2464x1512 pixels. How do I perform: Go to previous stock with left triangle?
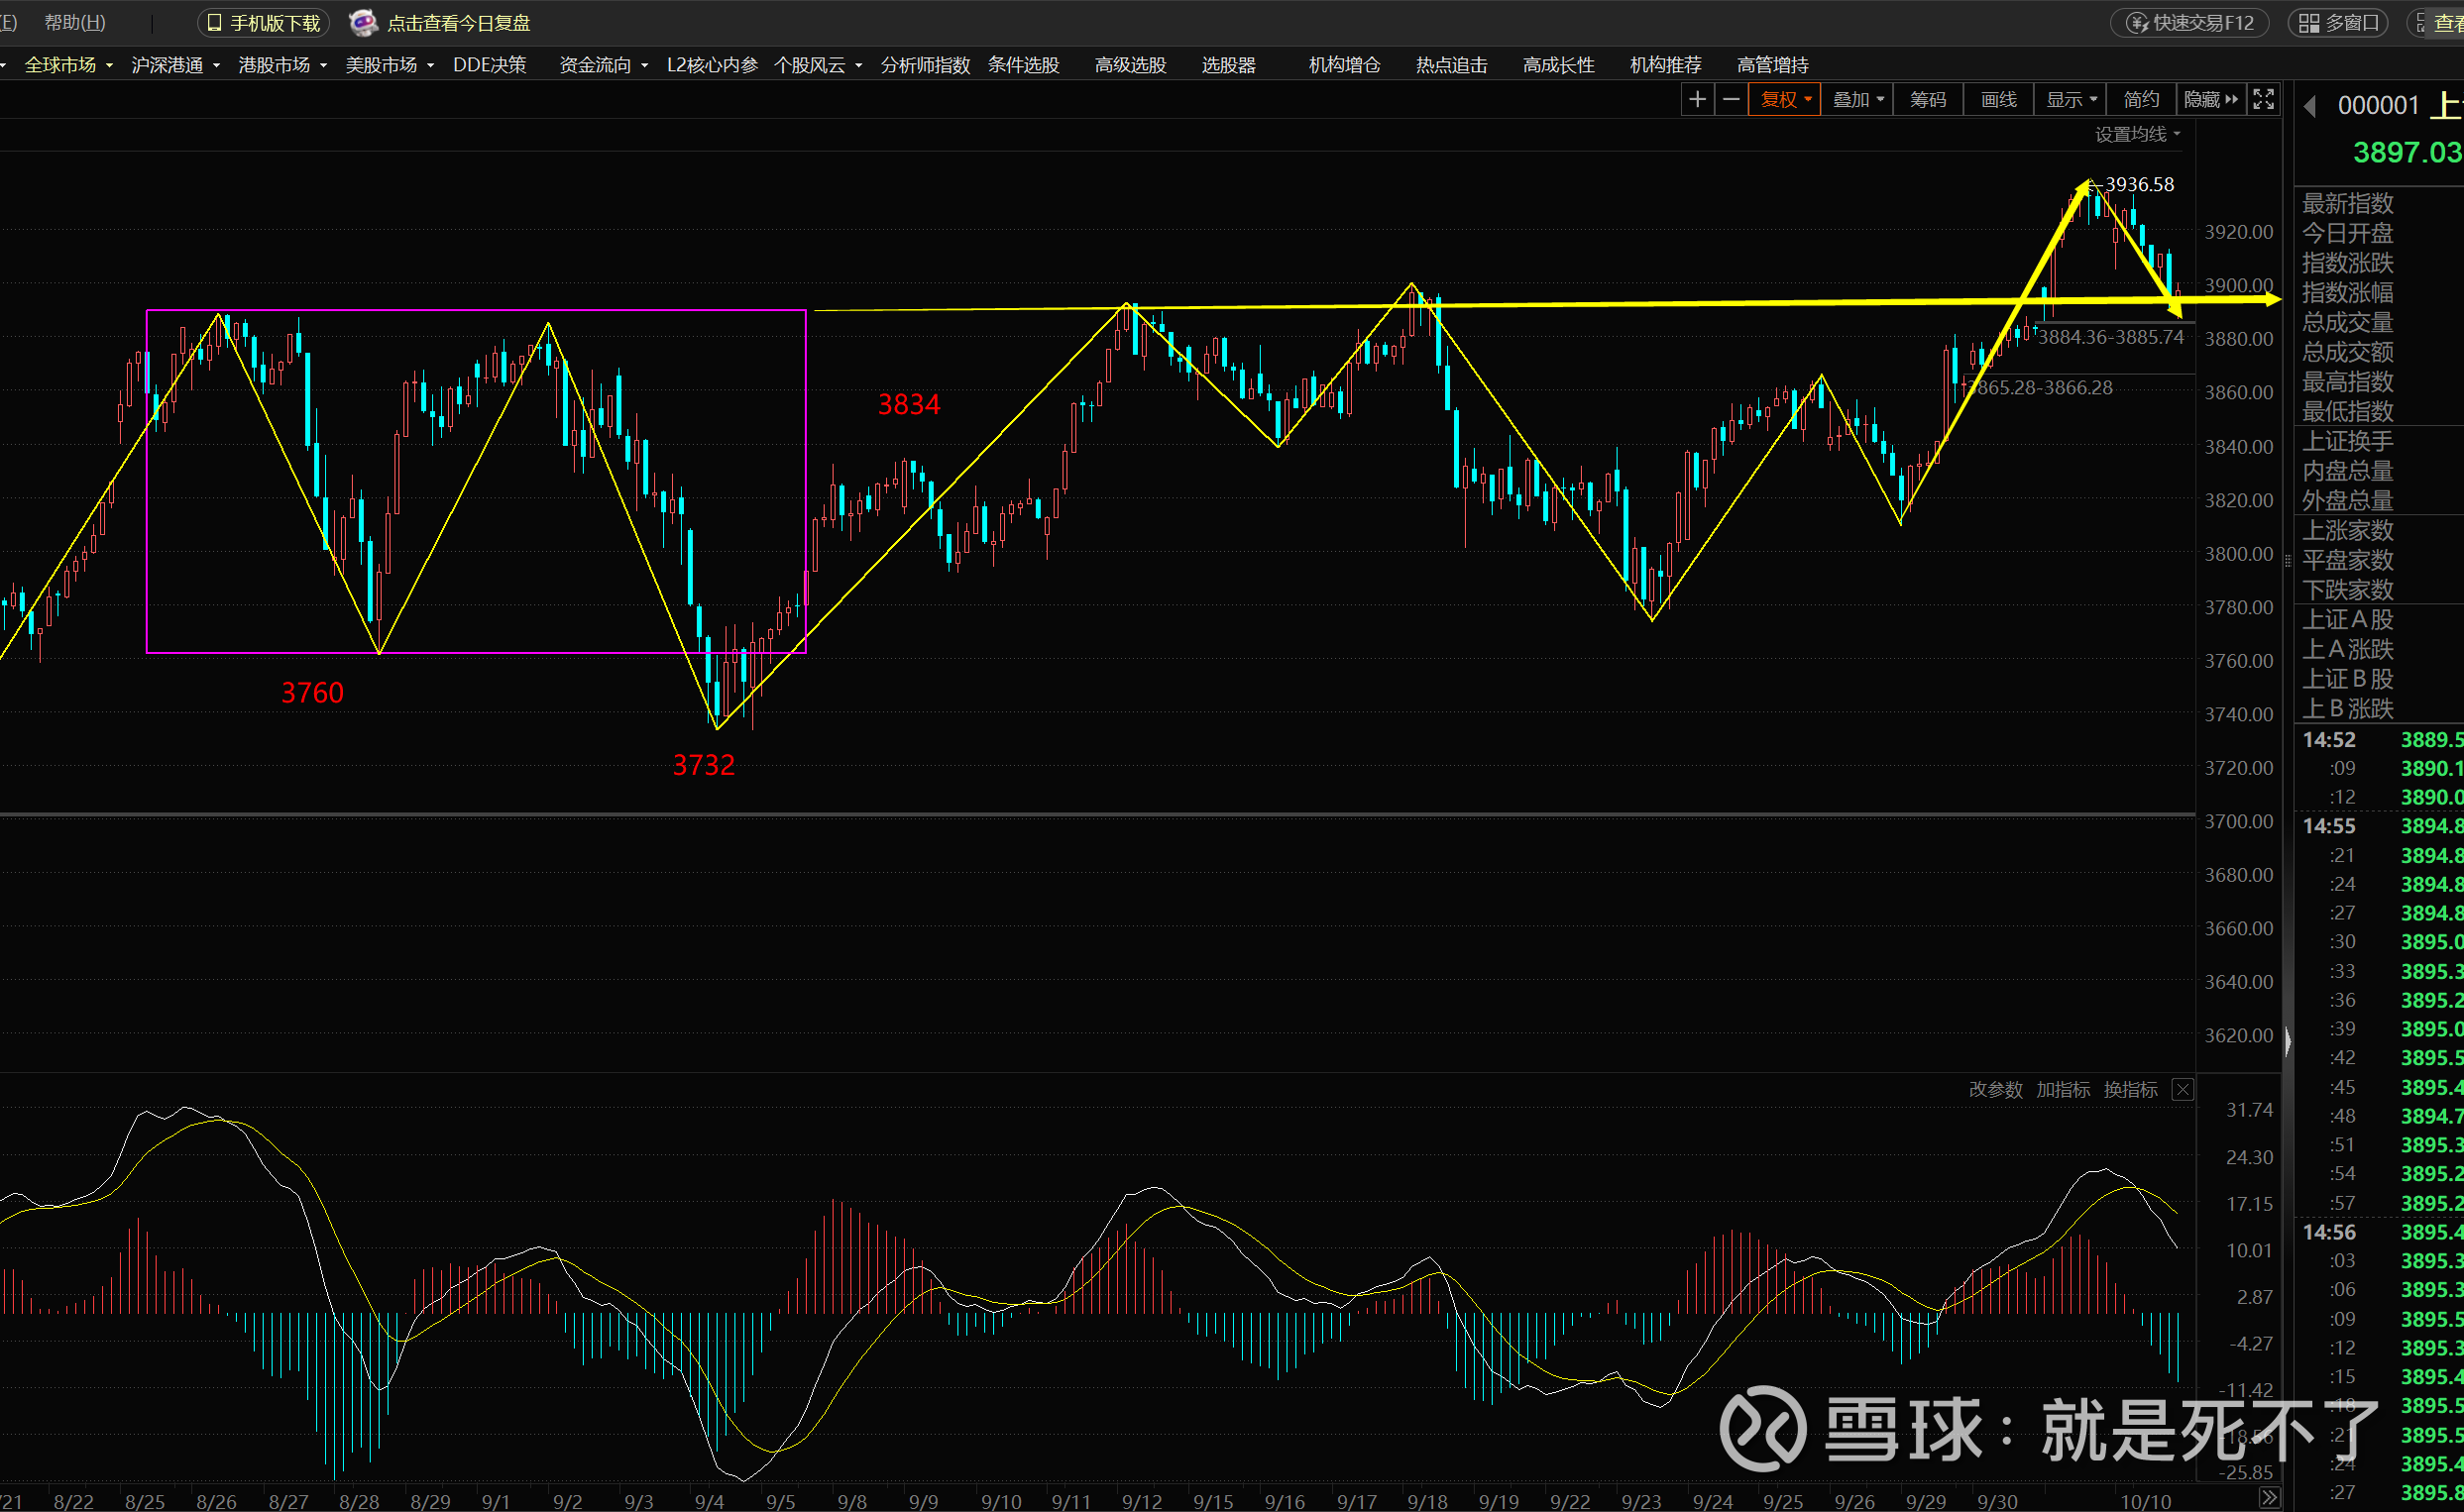coord(2310,106)
